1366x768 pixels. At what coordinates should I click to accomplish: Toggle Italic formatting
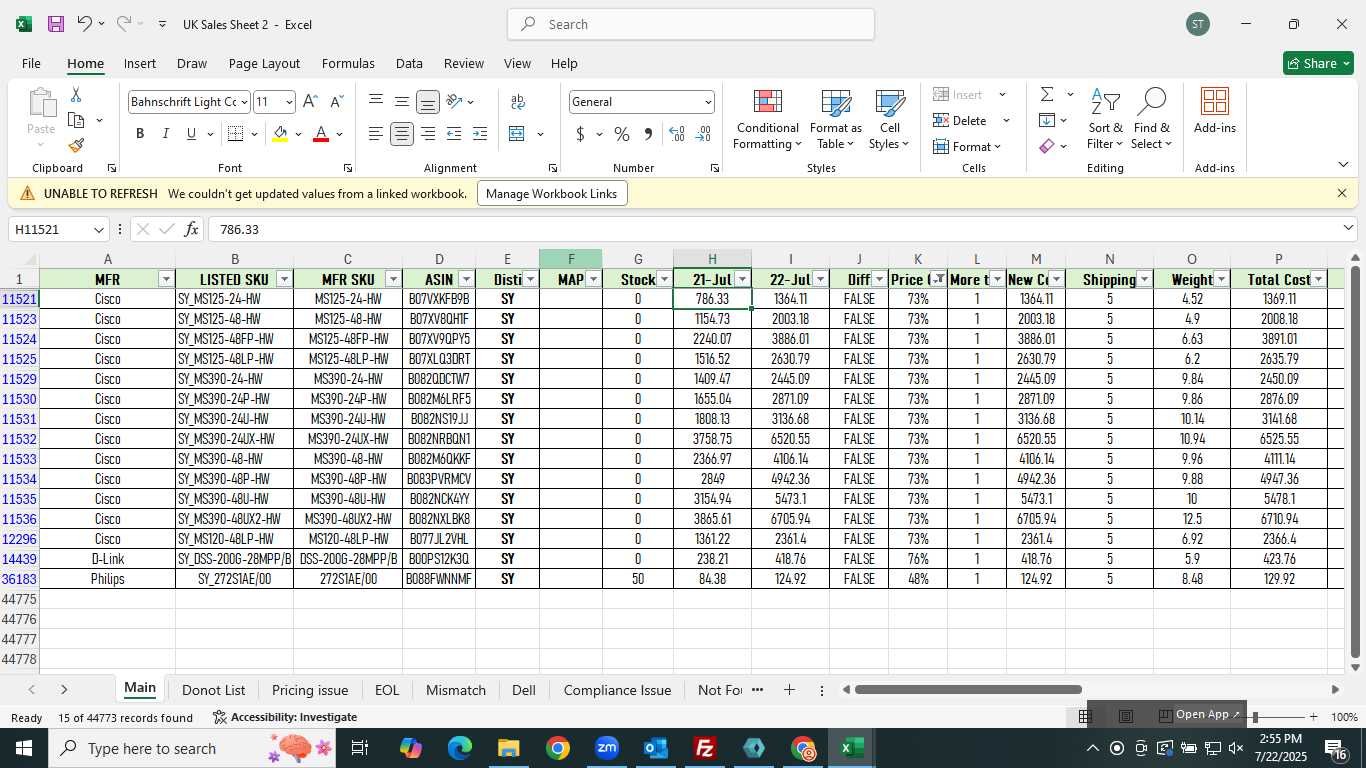coord(166,134)
